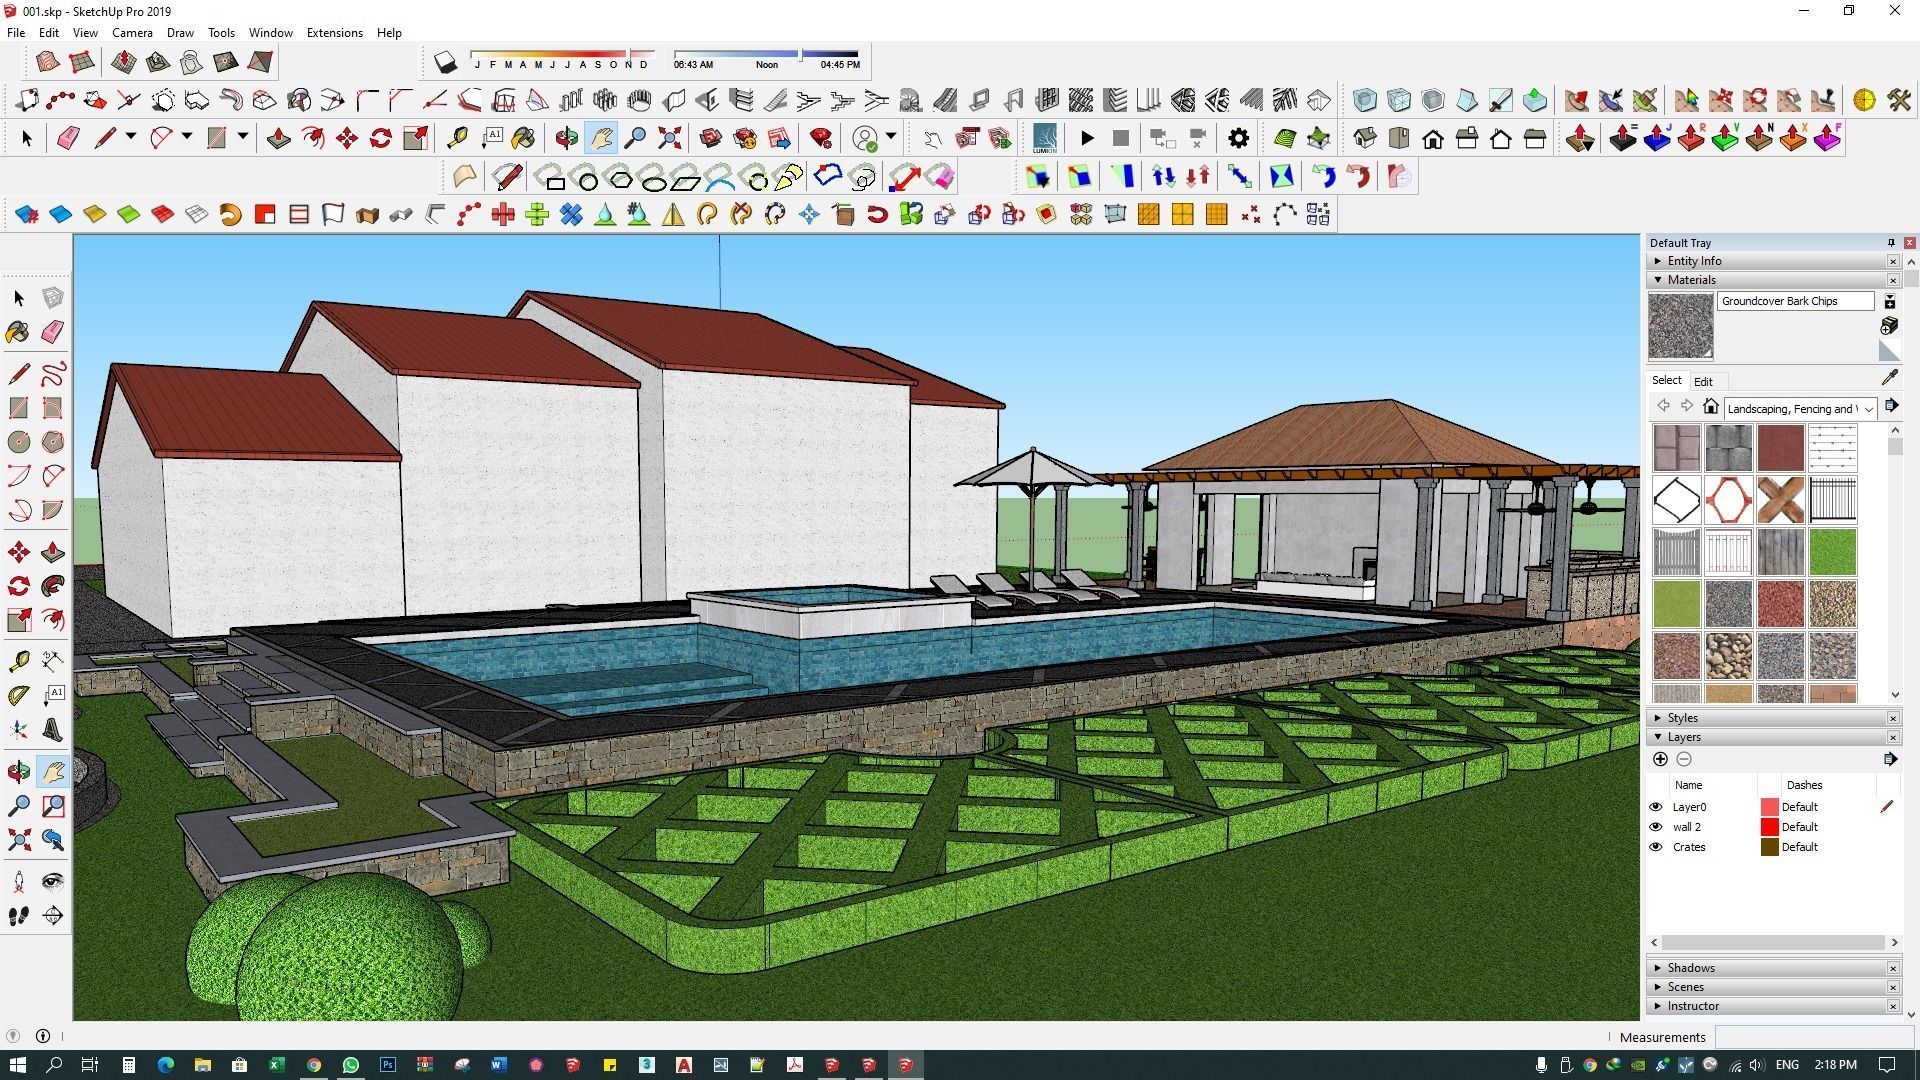Select the Paint Bucket tool in left toolbar
The height and width of the screenshot is (1080, 1920).
tap(18, 332)
